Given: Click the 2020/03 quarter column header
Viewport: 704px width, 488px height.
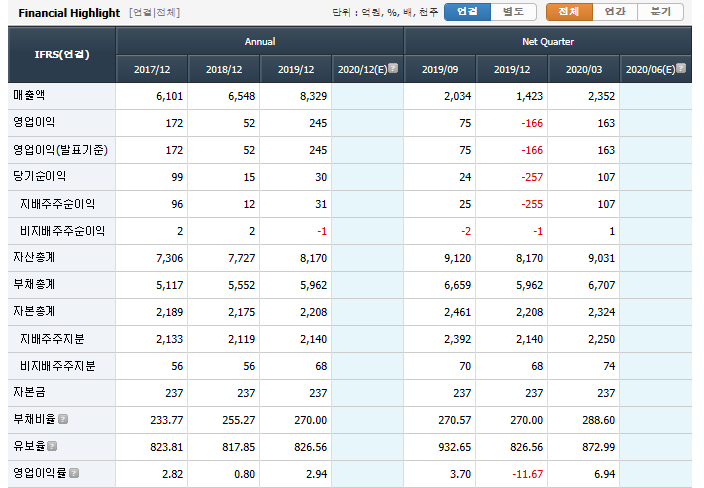Looking at the screenshot, I should pos(584,70).
